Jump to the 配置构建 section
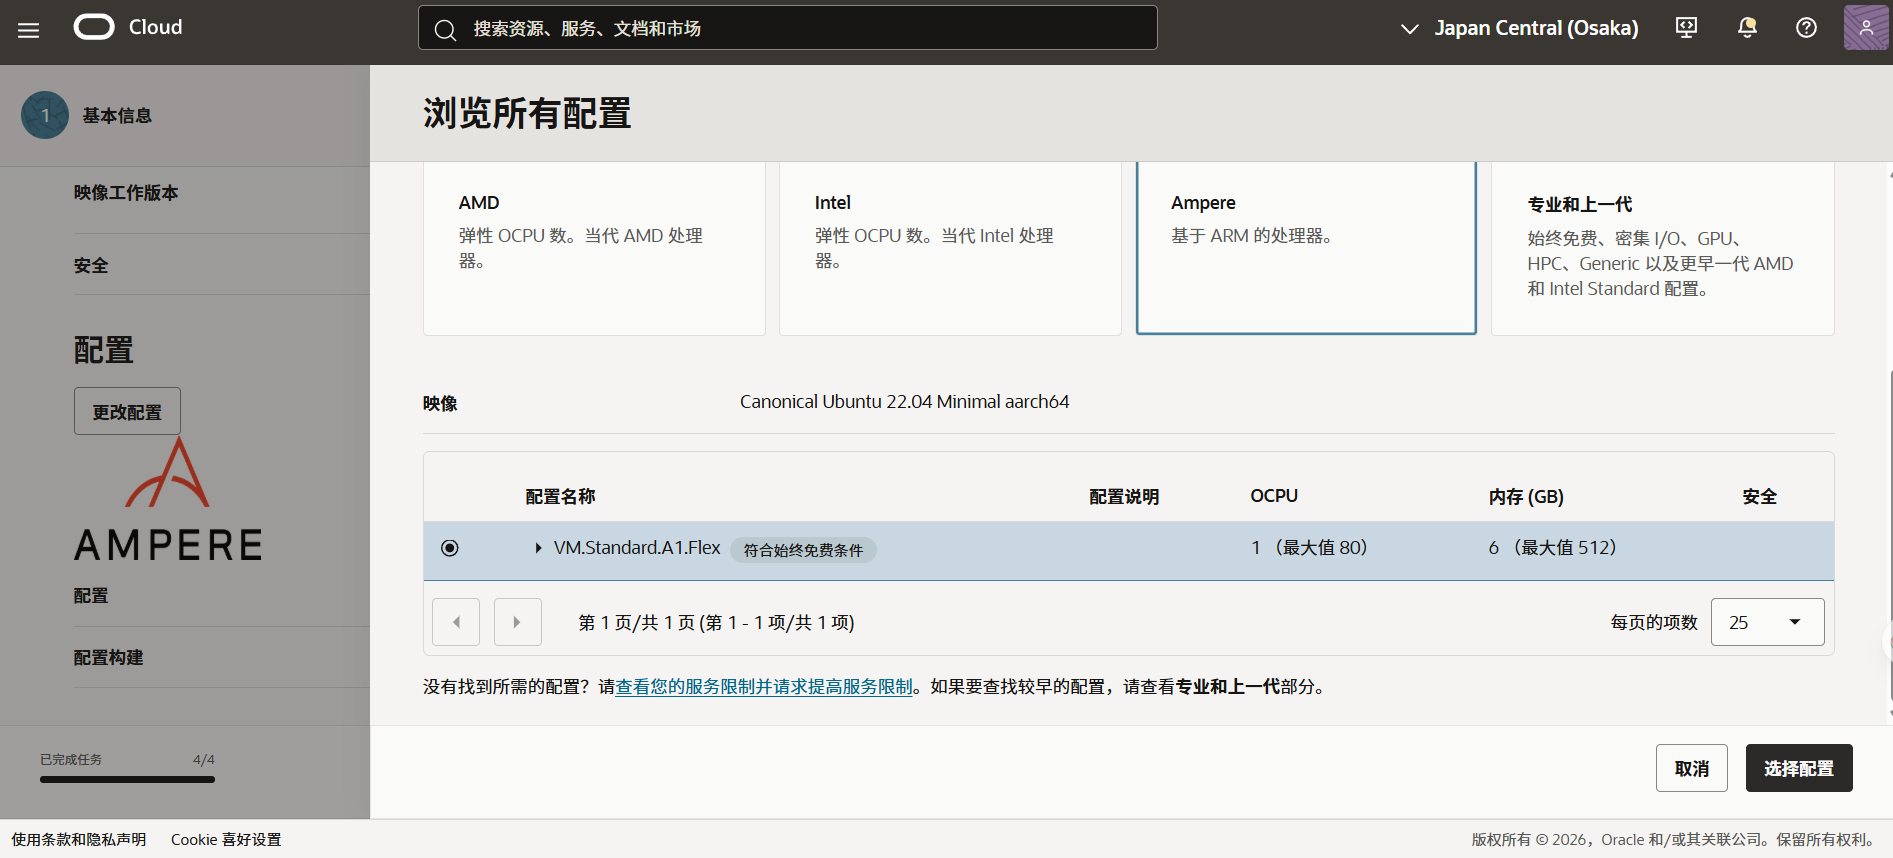Viewport: 1893px width, 858px height. [x=109, y=658]
